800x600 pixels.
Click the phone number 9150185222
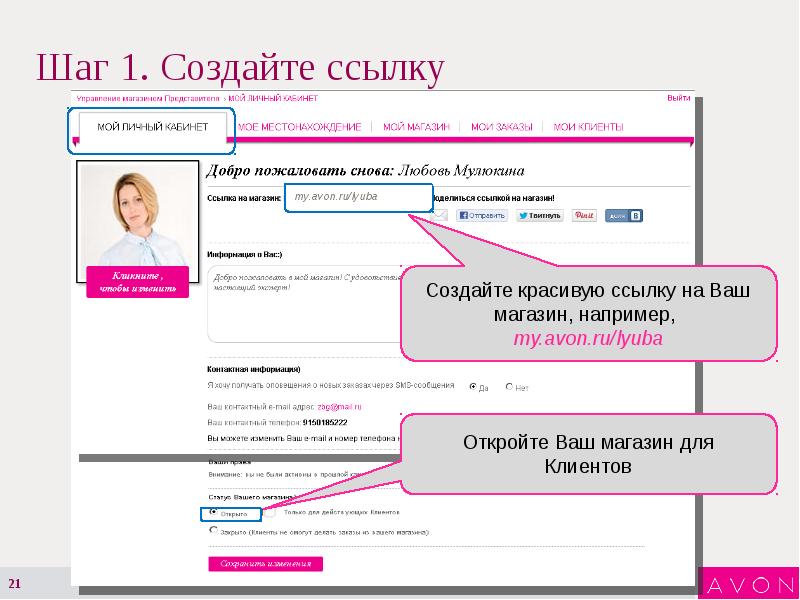pos(325,423)
